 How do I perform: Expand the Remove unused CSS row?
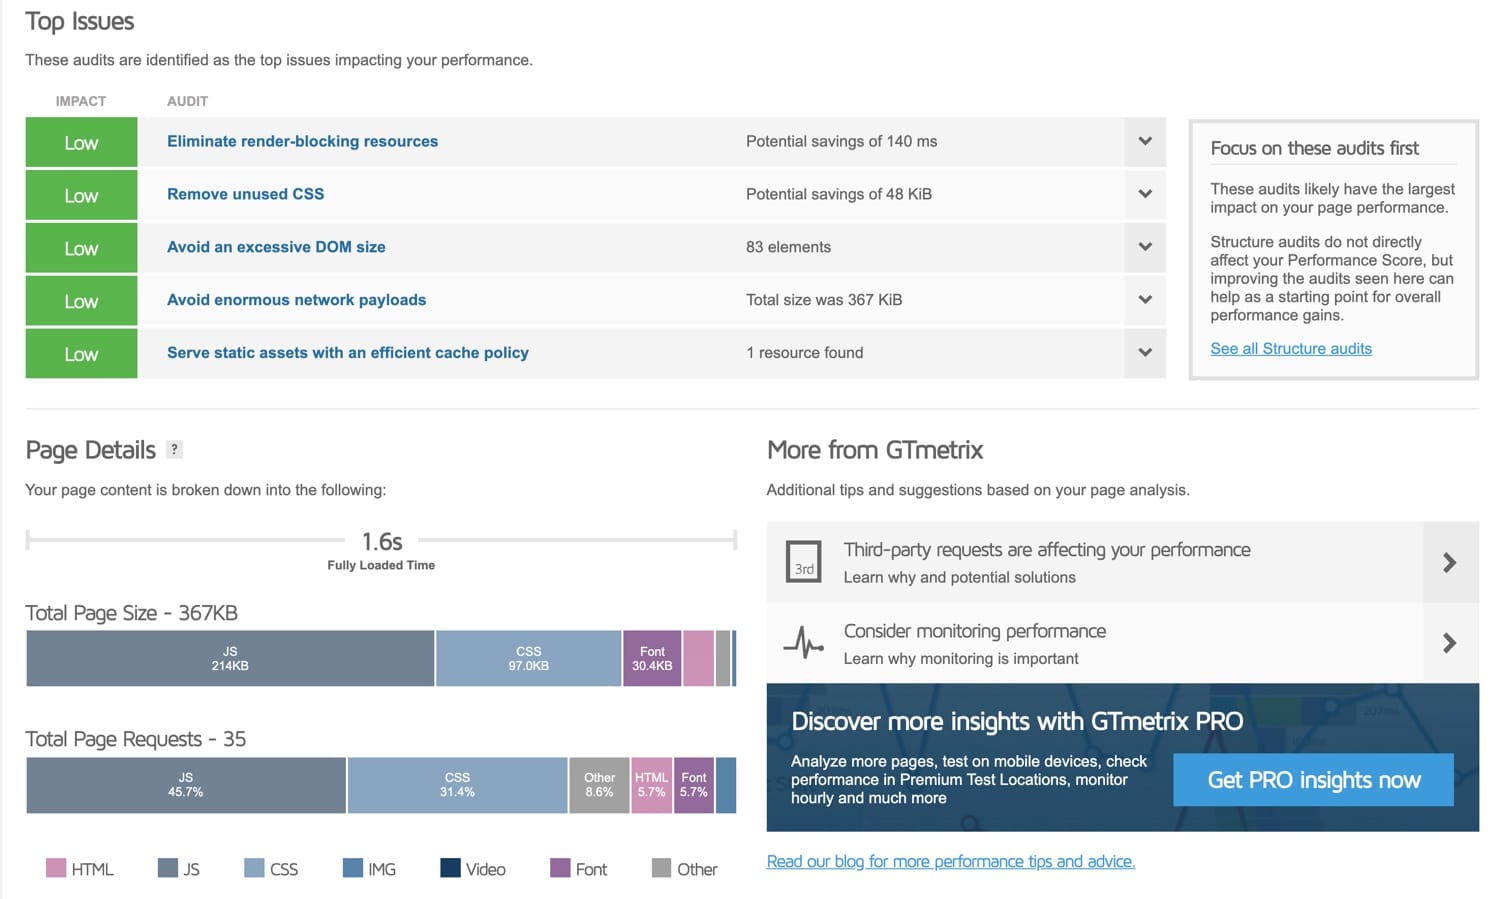coord(1145,194)
